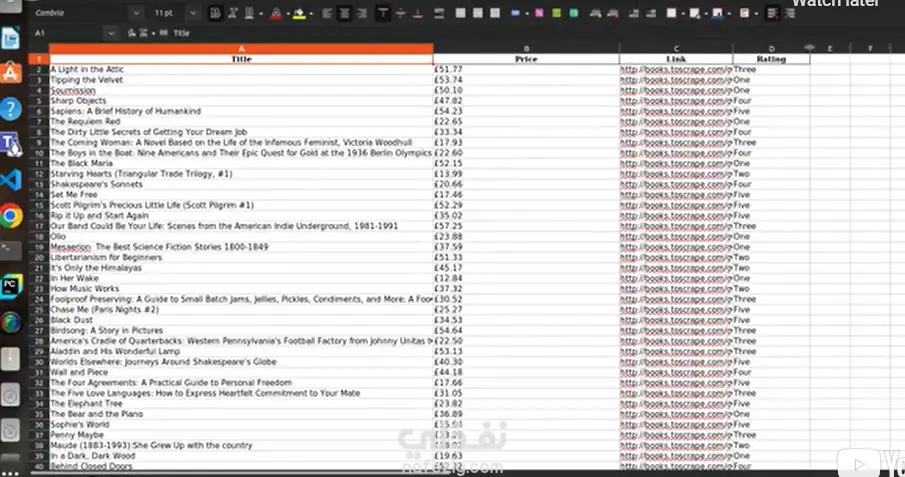Click the Sum icon in formula bar
The image size is (905, 477).
(143, 33)
